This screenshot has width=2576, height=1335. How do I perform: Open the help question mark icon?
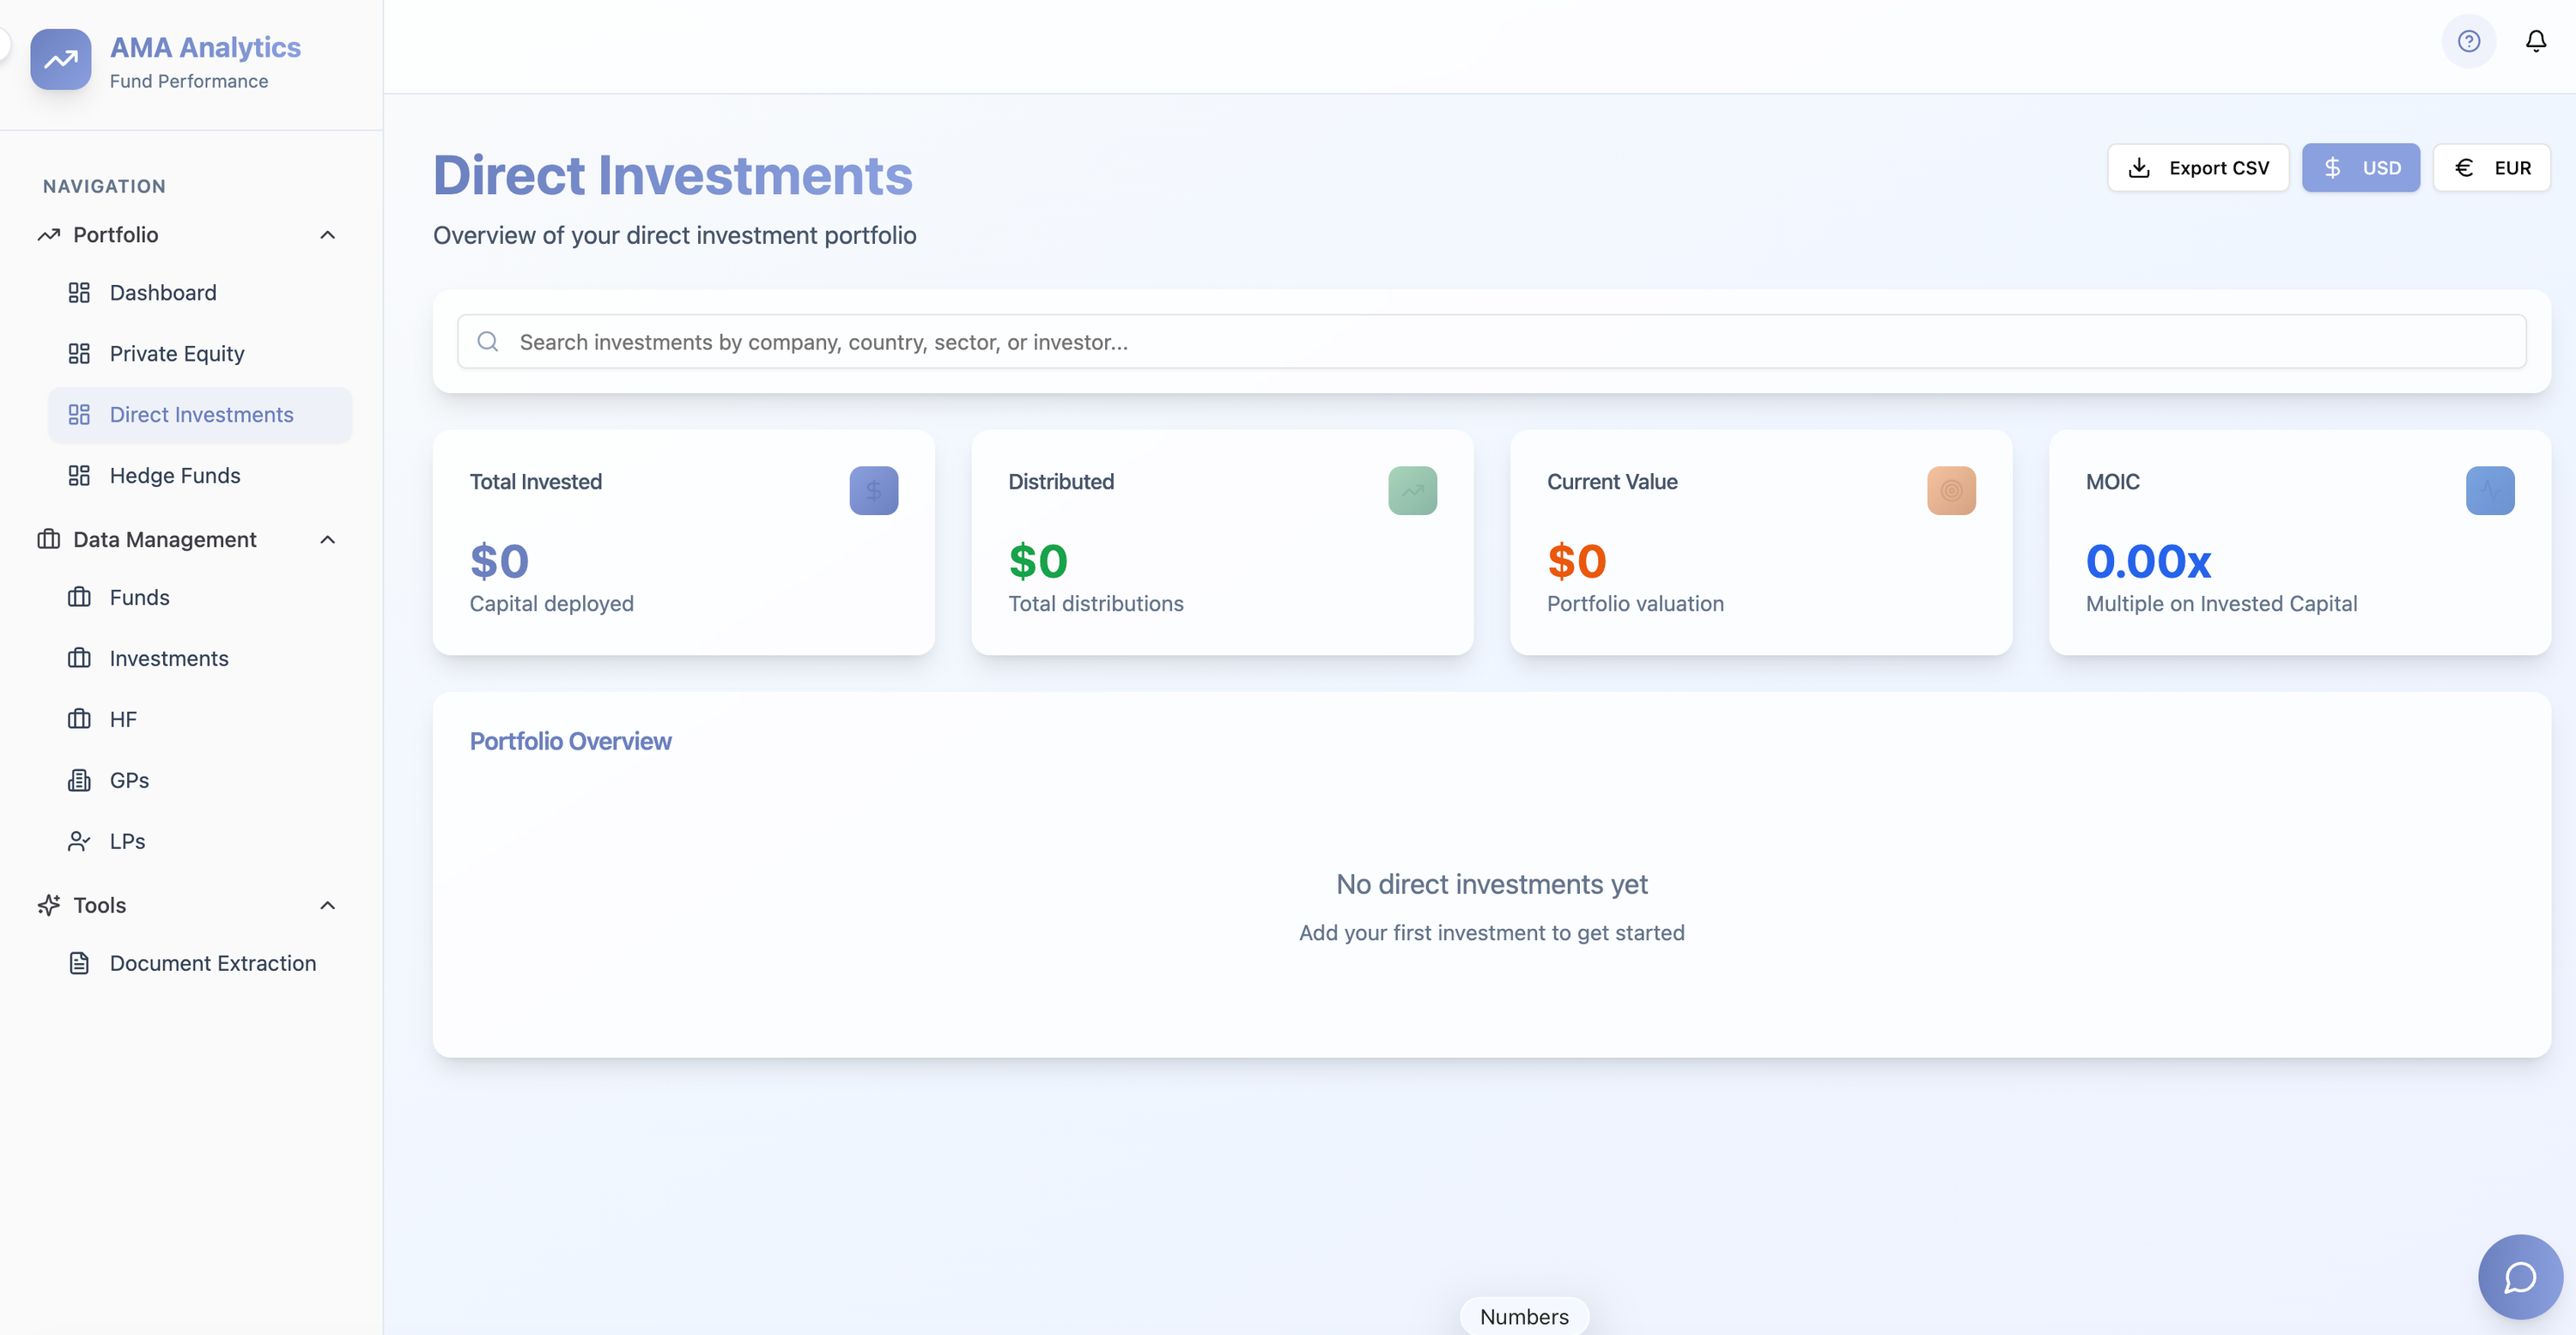(x=2469, y=41)
